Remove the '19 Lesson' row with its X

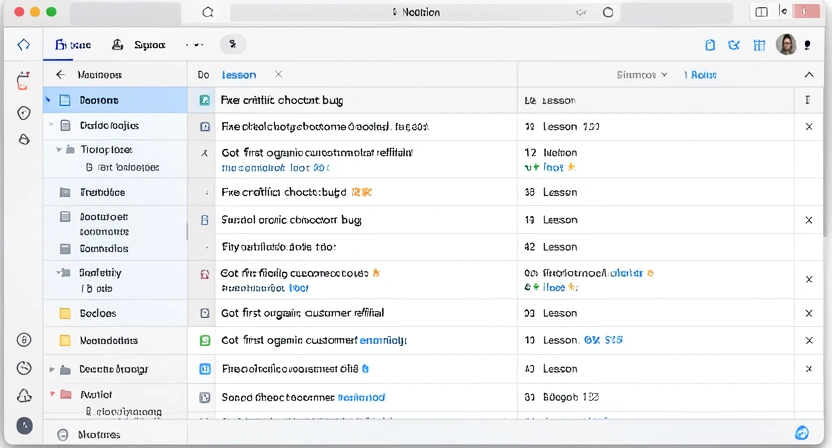click(x=809, y=220)
